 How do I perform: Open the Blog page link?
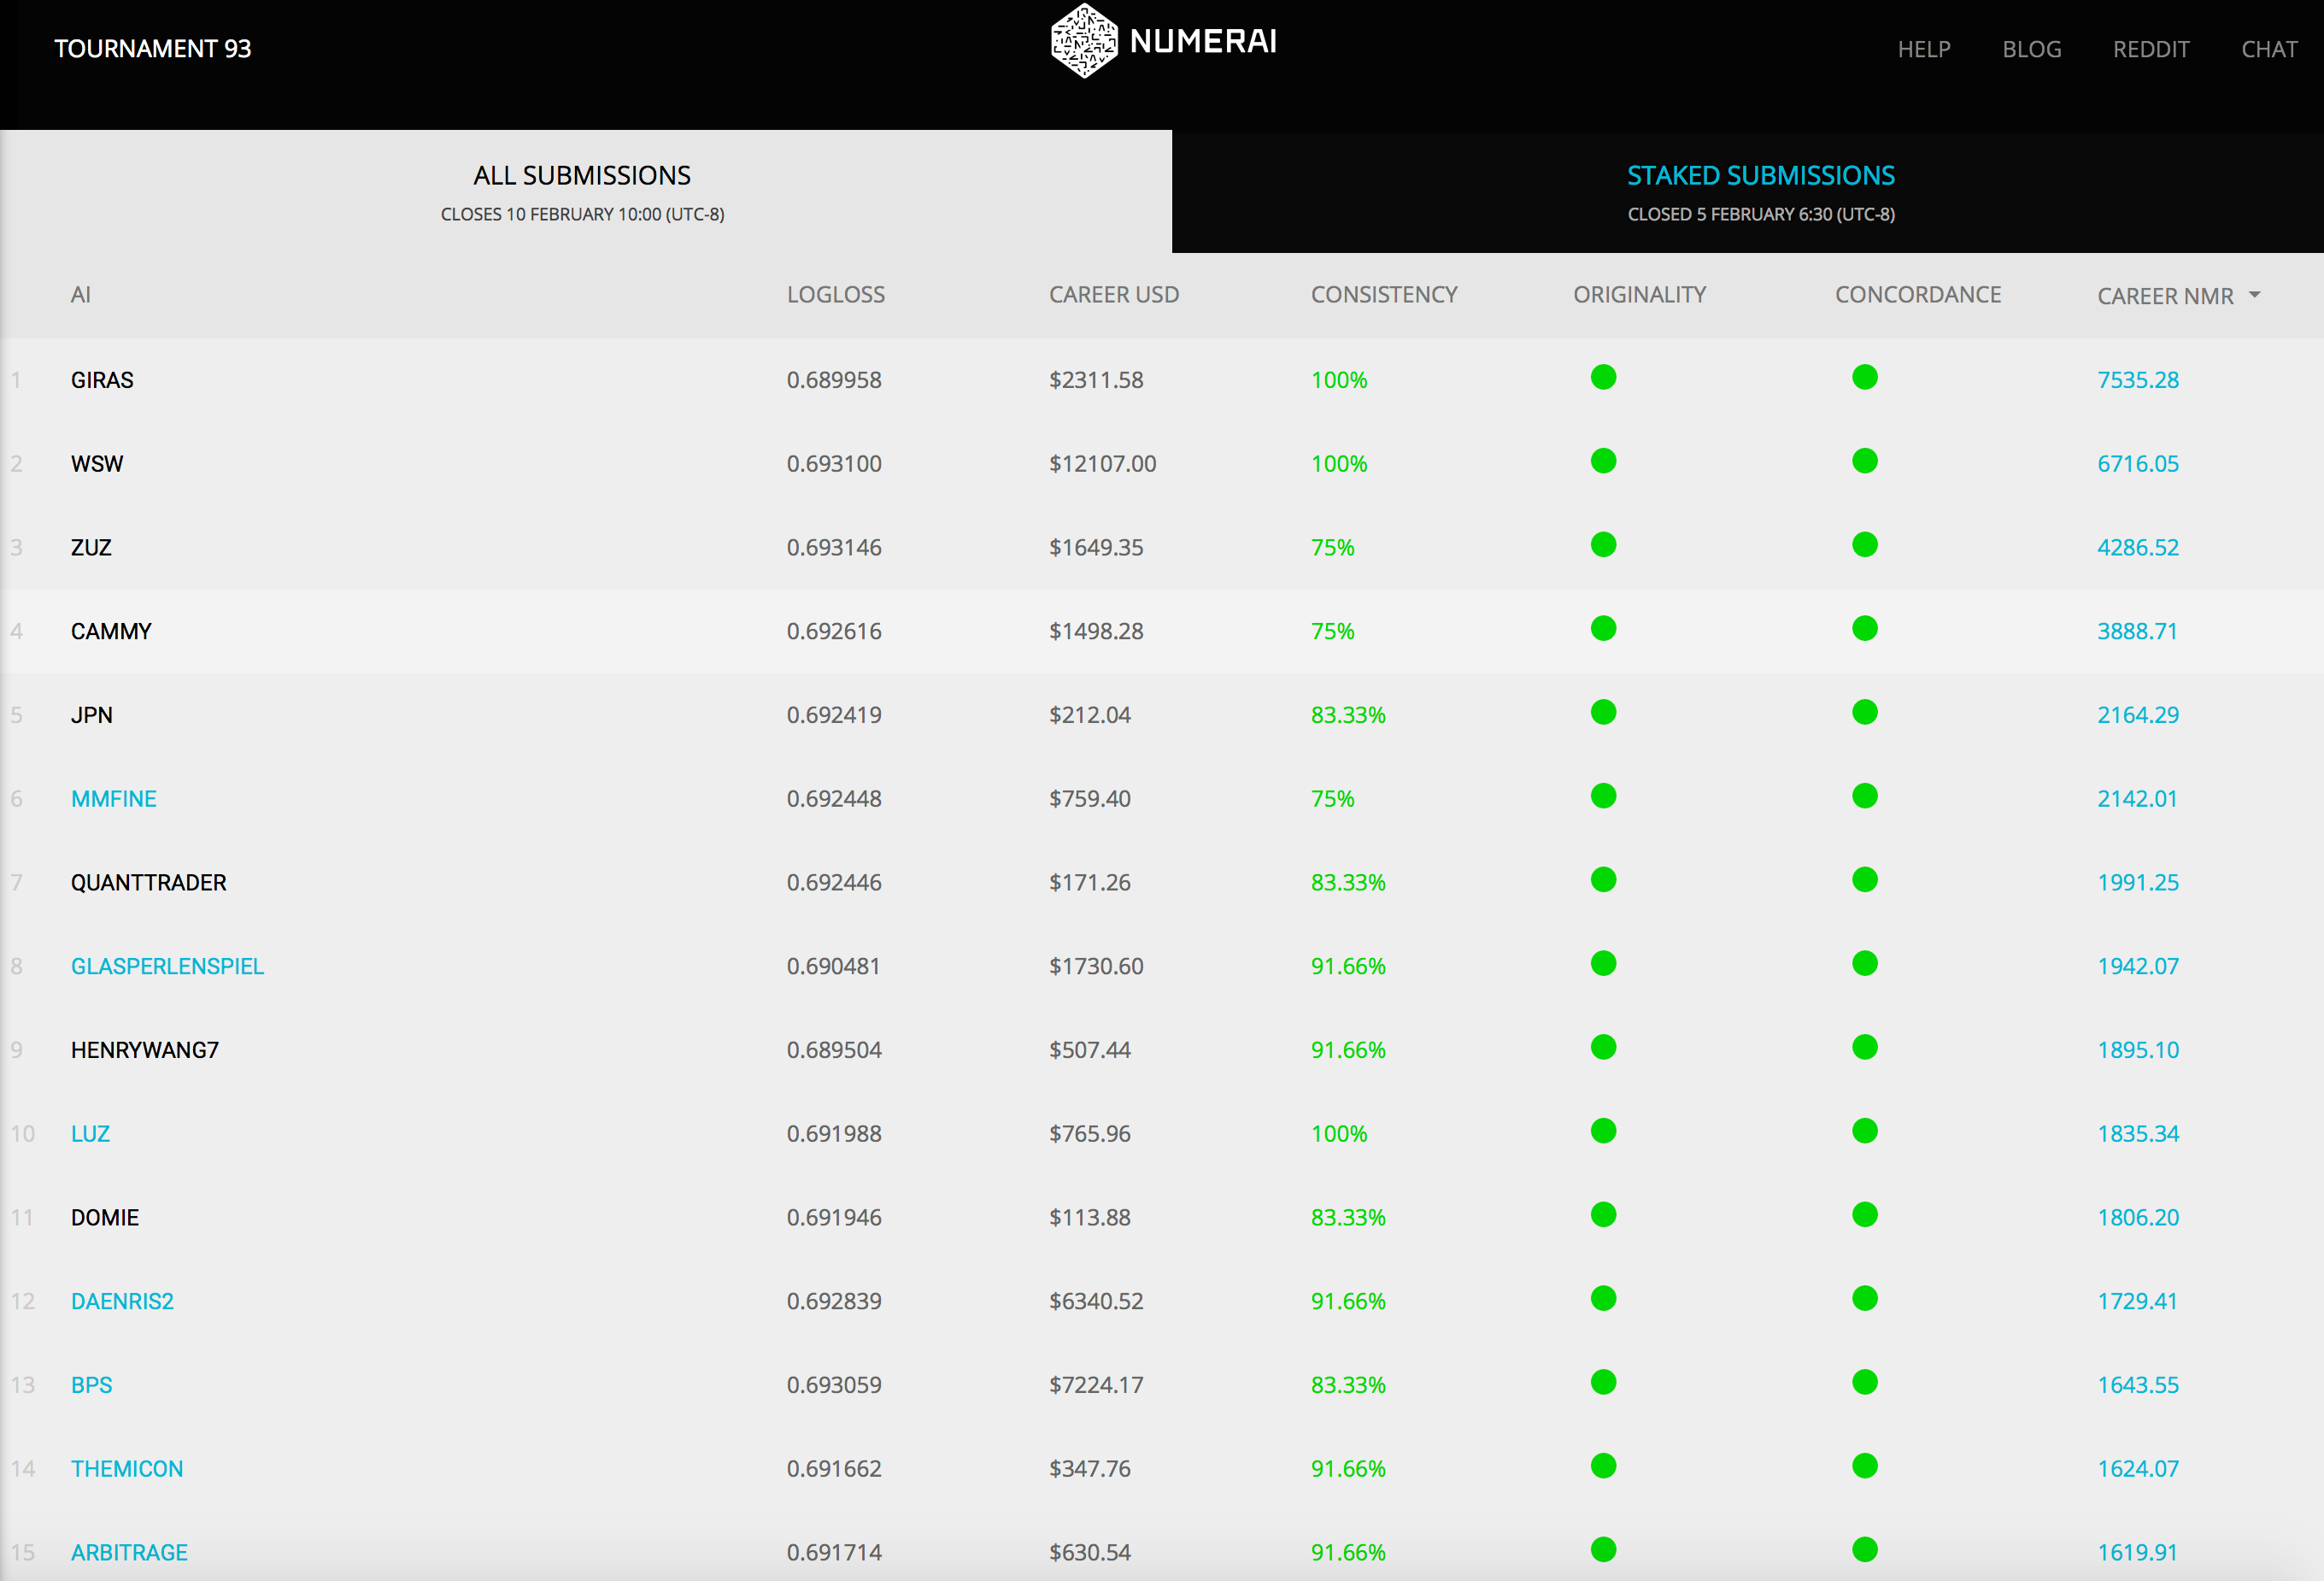2031,49
